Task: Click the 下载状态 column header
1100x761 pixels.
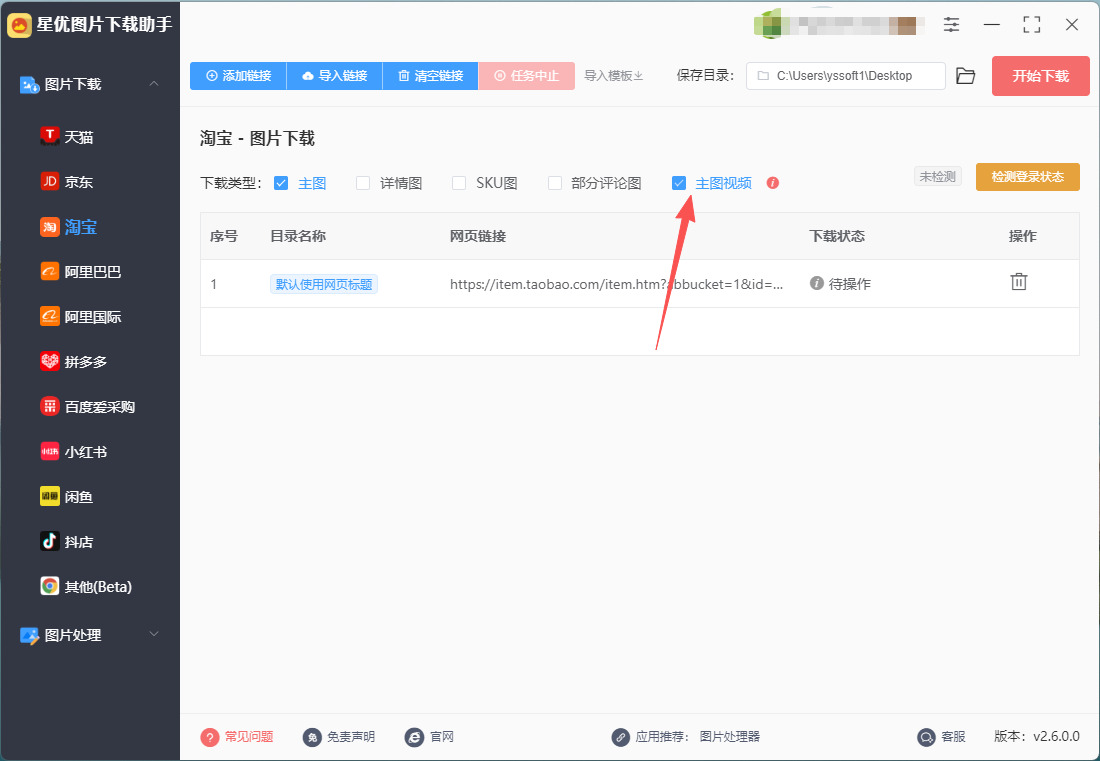Action: pos(837,236)
